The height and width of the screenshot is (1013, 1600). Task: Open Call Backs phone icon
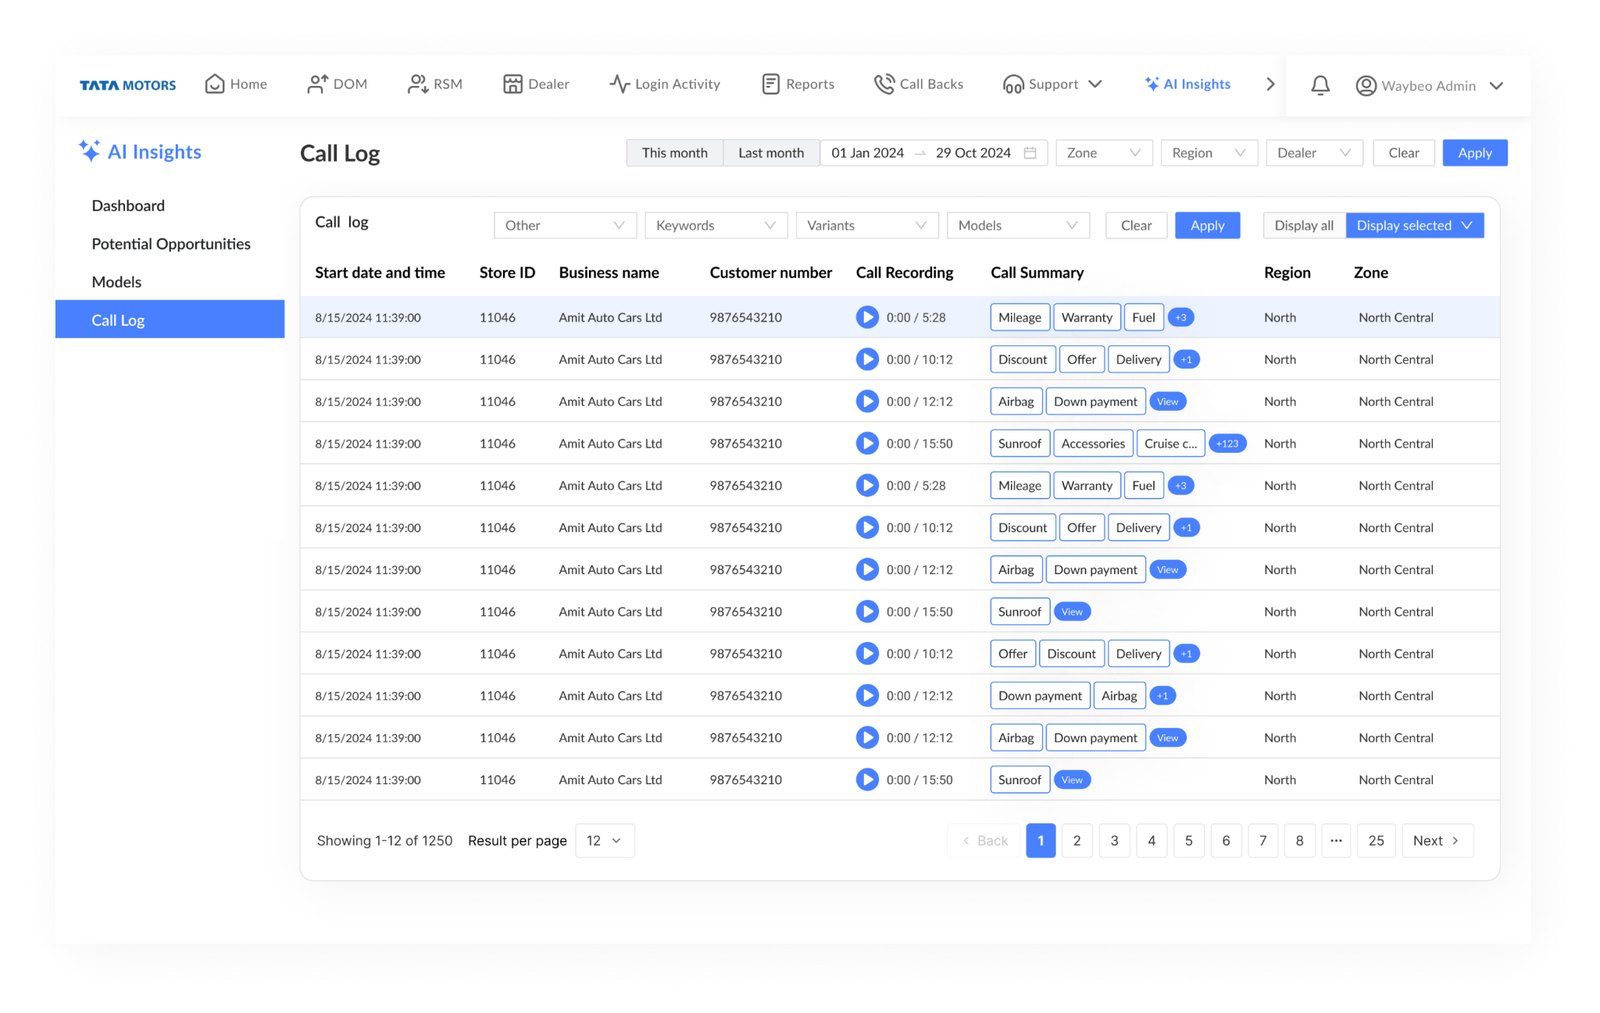point(883,84)
